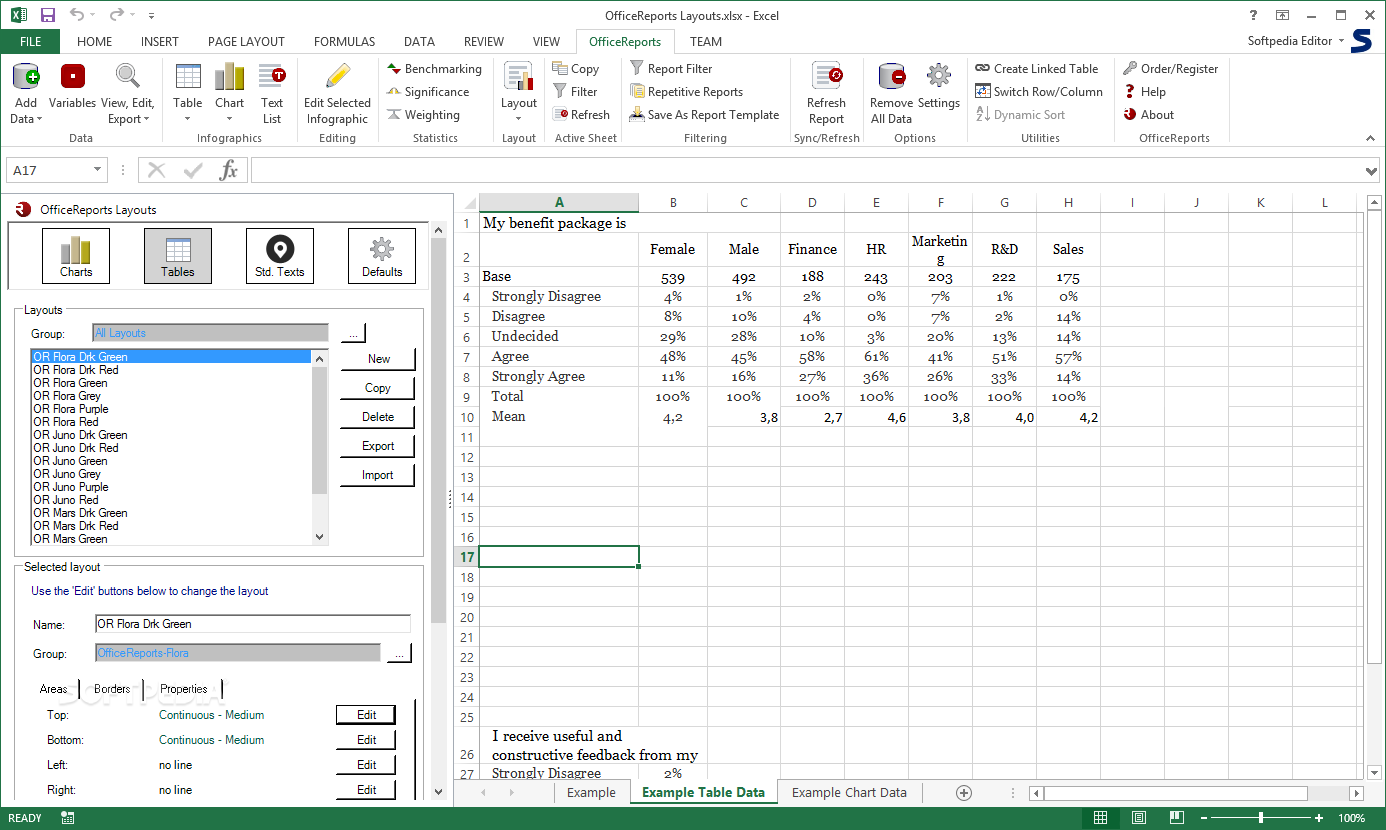1386x830 pixels.
Task: Click the zoom in plus button
Action: click(x=1321, y=818)
